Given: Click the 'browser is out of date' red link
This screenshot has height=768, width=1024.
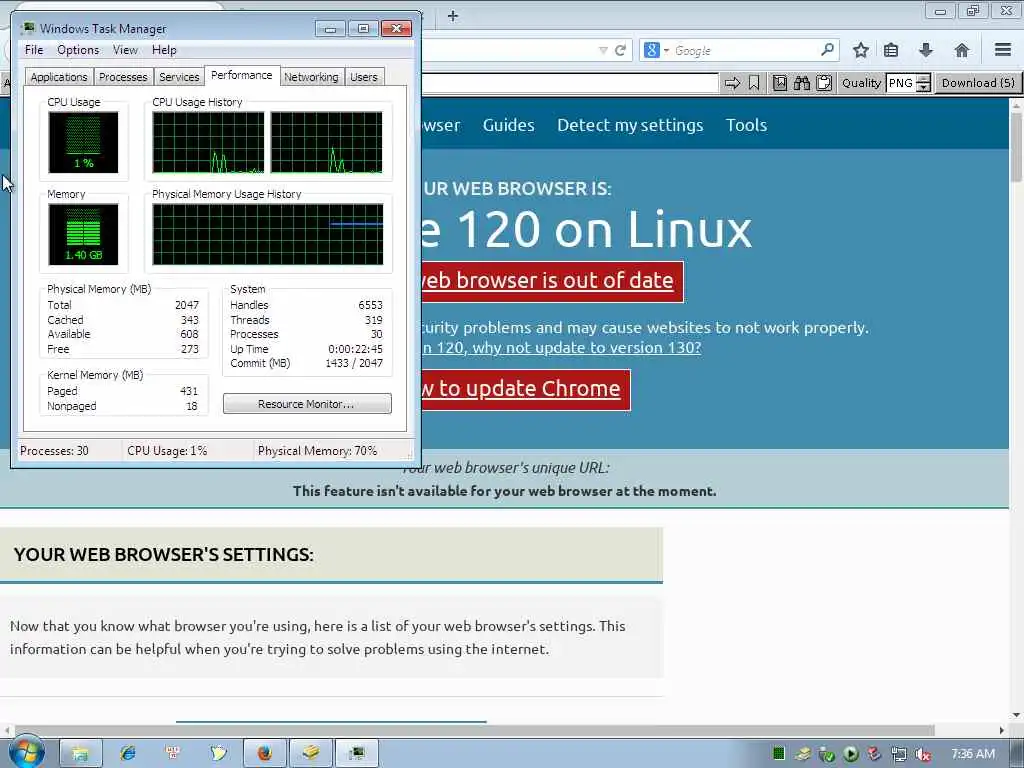Looking at the screenshot, I should click(x=552, y=281).
